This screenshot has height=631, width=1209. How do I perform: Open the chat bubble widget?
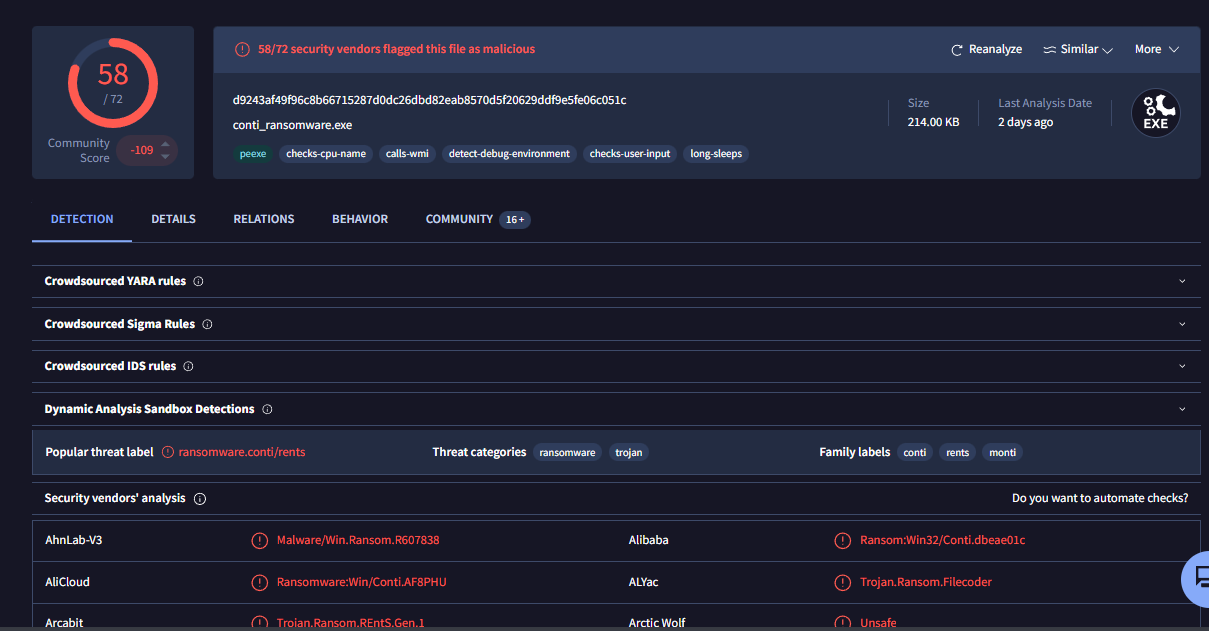(1196, 578)
